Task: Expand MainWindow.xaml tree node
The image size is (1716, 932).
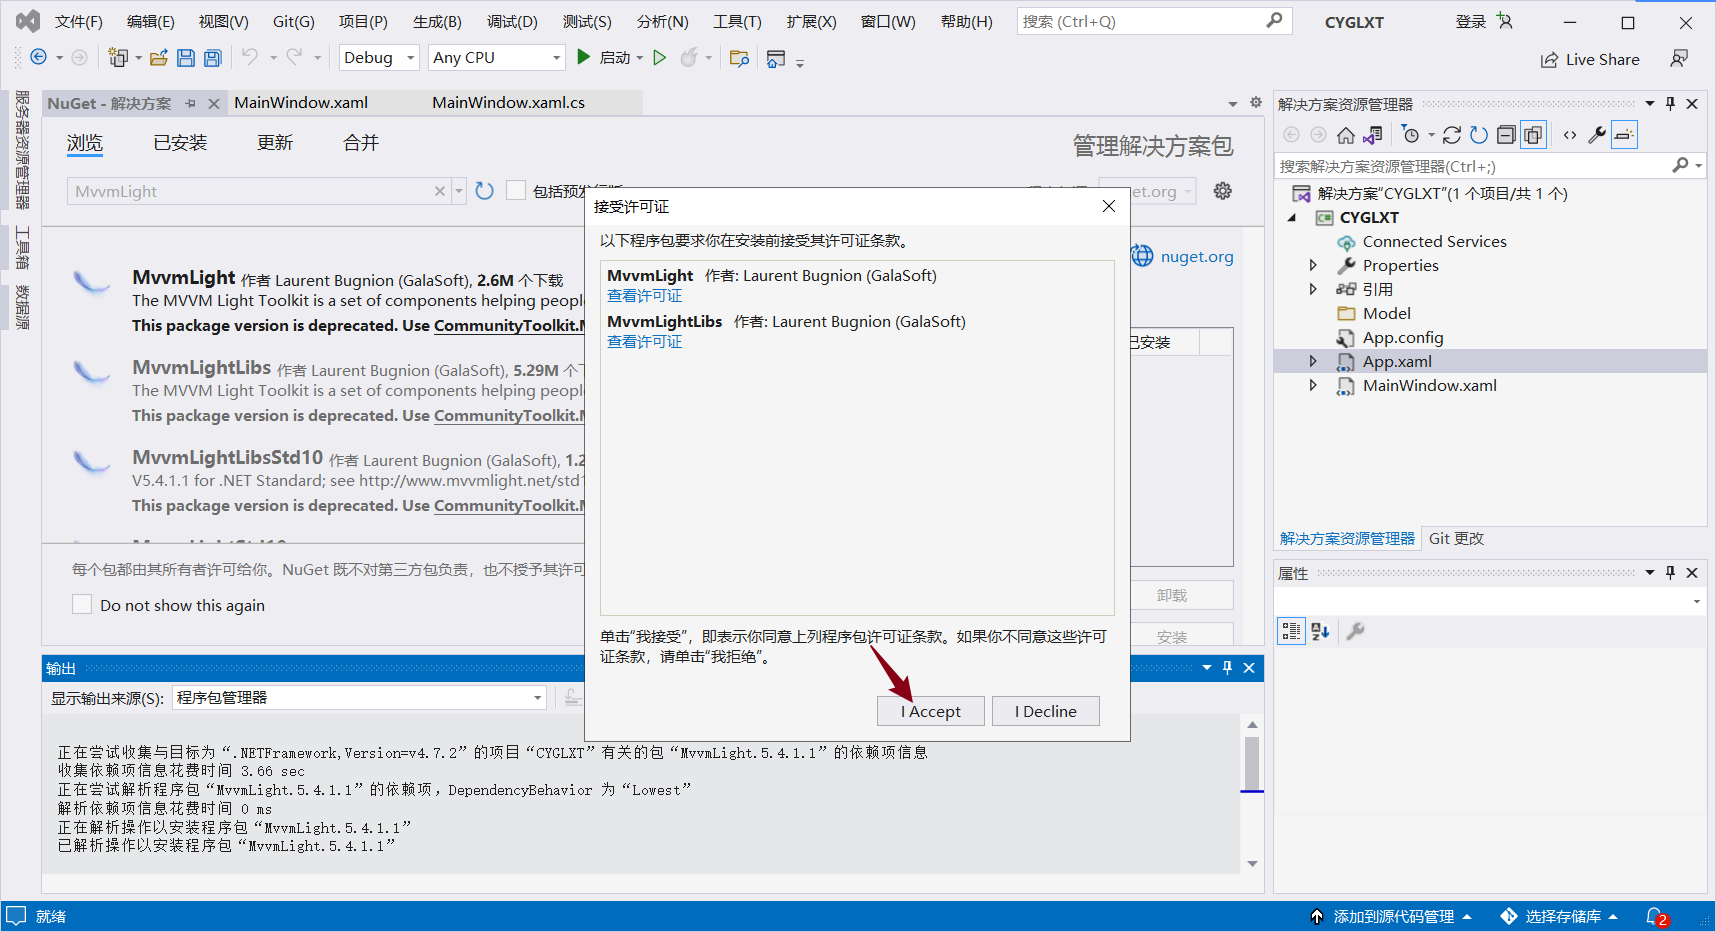Action: tap(1313, 385)
